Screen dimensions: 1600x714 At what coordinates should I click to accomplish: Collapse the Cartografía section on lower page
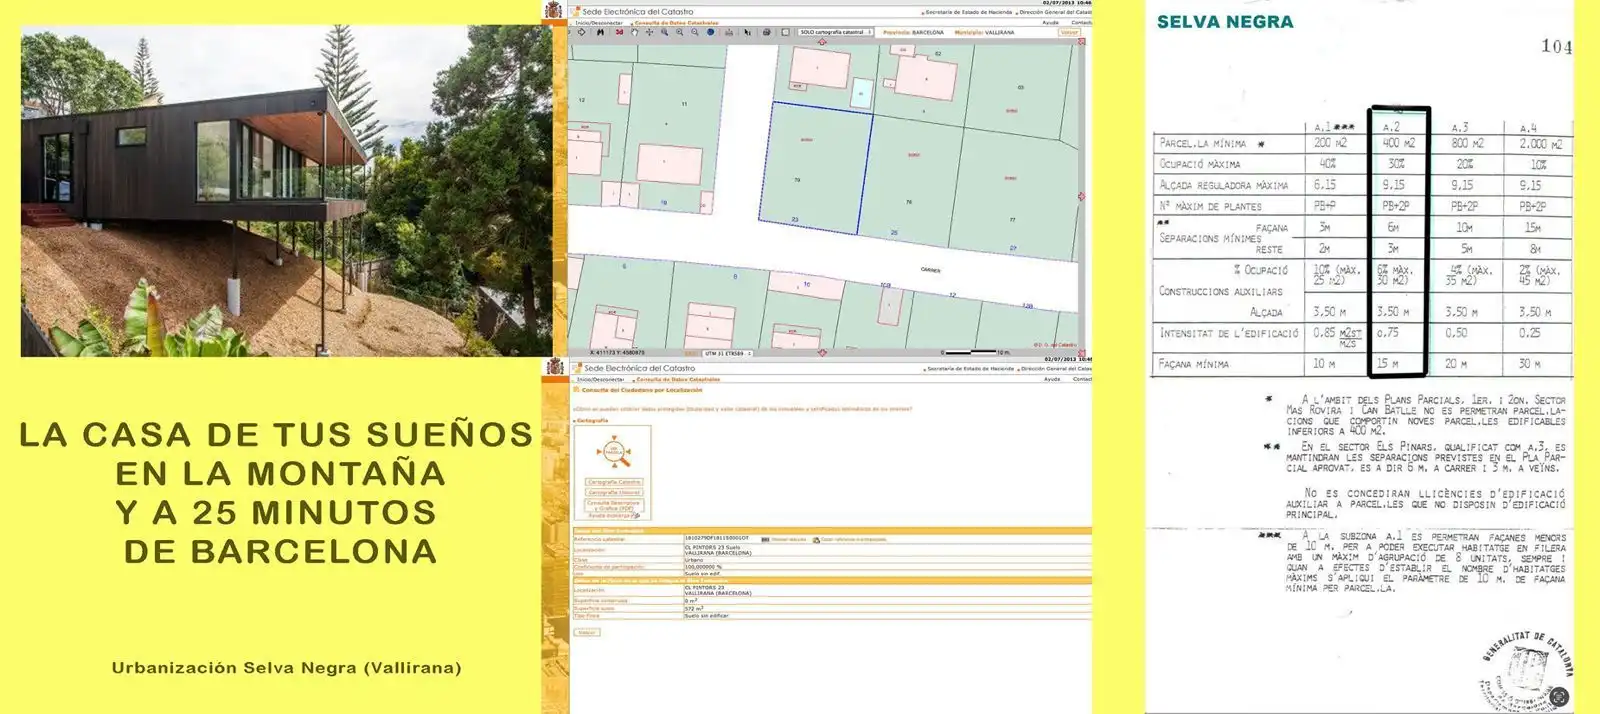pos(591,421)
